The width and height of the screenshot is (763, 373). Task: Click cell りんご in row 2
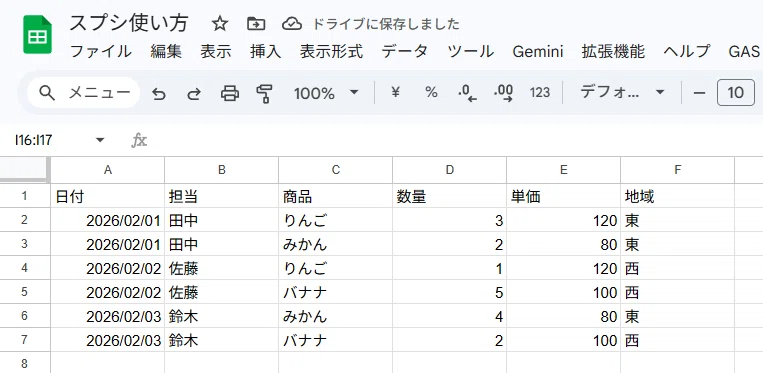click(x=335, y=220)
